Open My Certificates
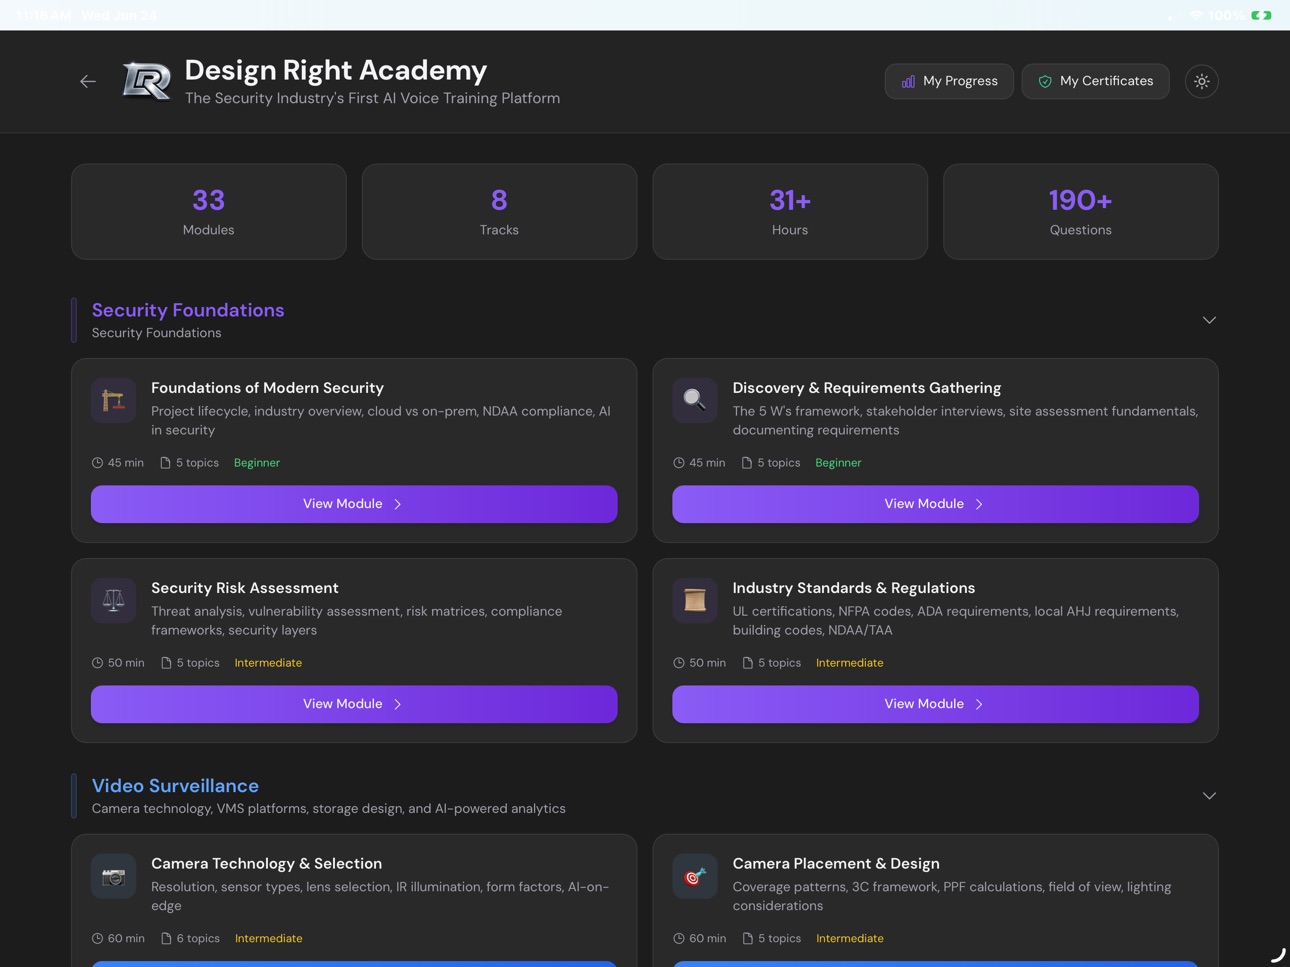The width and height of the screenshot is (1290, 967). [1096, 81]
